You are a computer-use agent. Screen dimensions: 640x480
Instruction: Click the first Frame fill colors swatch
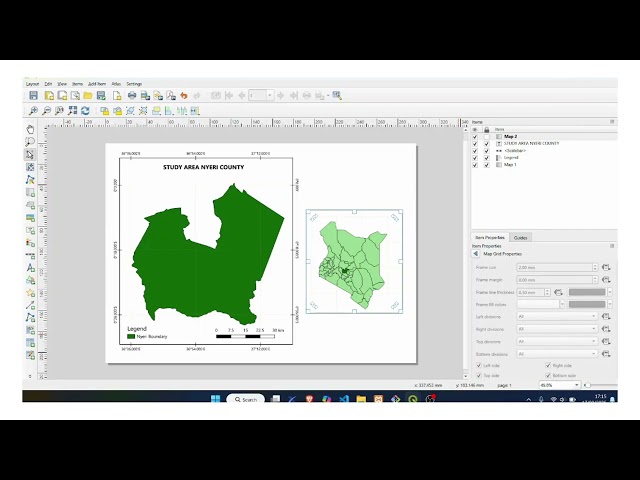[538, 304]
